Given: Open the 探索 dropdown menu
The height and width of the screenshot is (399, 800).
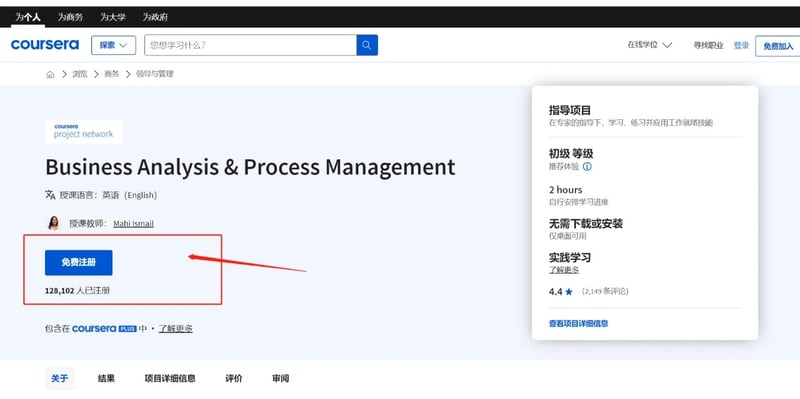Looking at the screenshot, I should click(113, 45).
